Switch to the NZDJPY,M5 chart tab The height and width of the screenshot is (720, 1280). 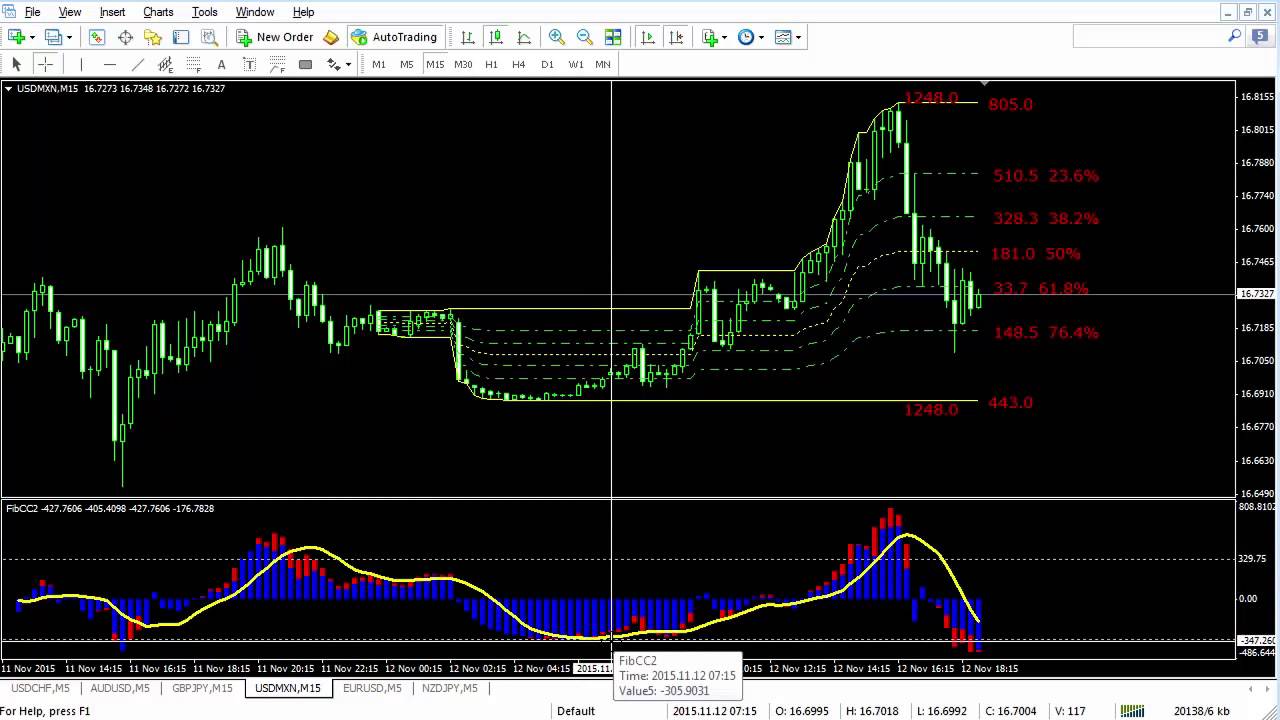point(450,688)
